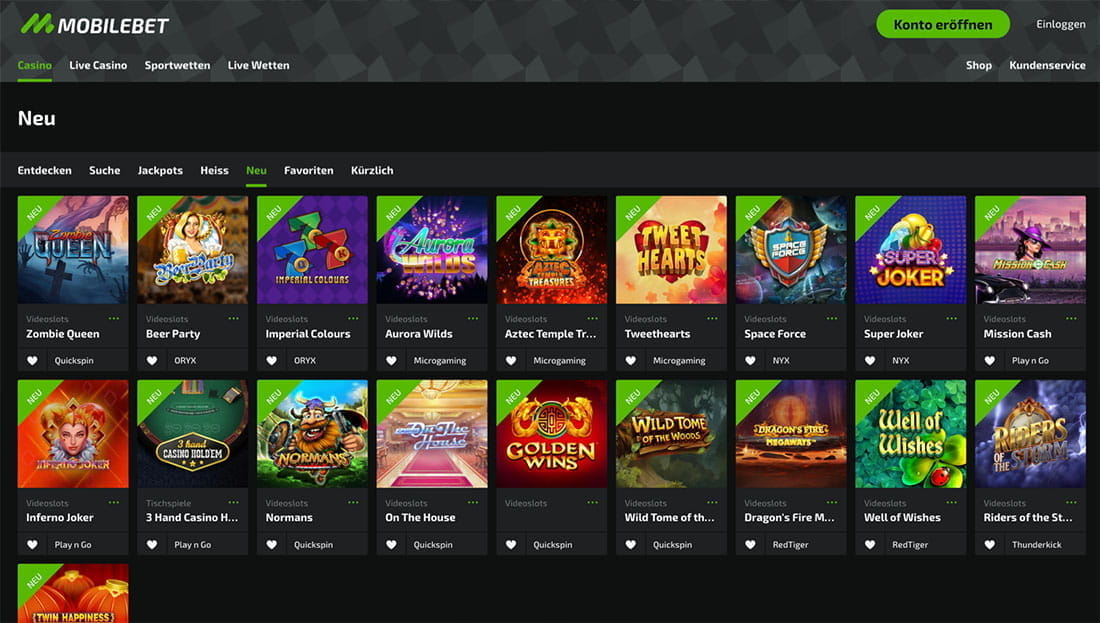This screenshot has height=623, width=1100.
Task: Click the Casino navigation tab
Action: (x=34, y=65)
